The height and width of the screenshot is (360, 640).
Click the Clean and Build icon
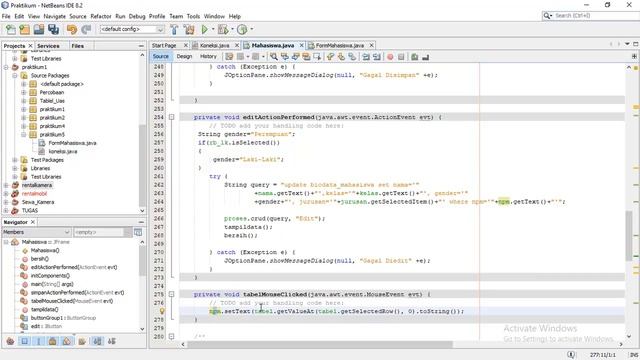pos(189,29)
